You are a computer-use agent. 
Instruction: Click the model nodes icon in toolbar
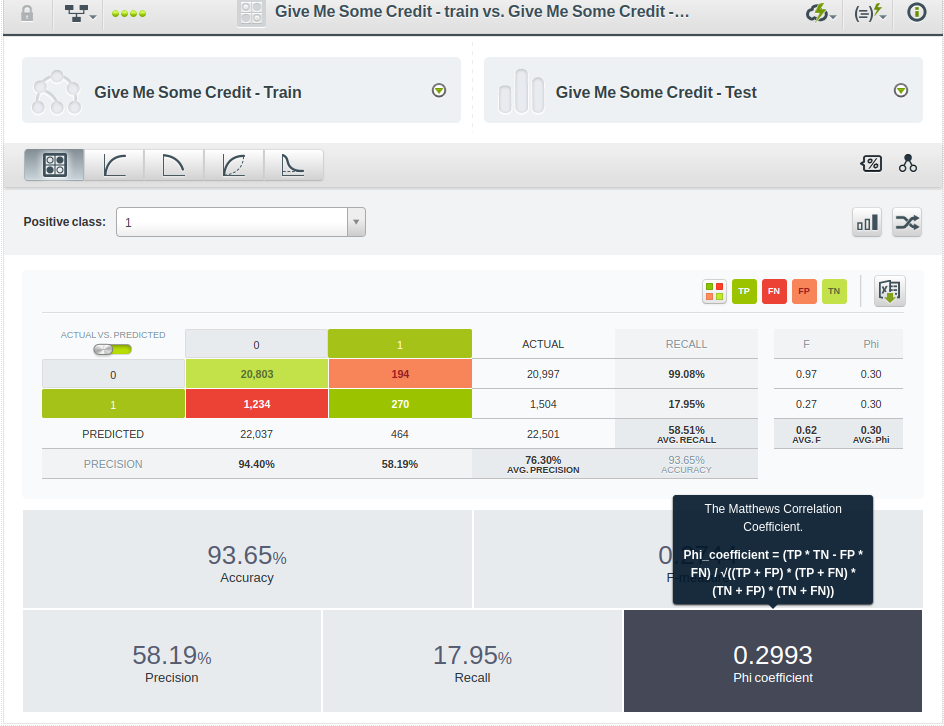pos(907,164)
